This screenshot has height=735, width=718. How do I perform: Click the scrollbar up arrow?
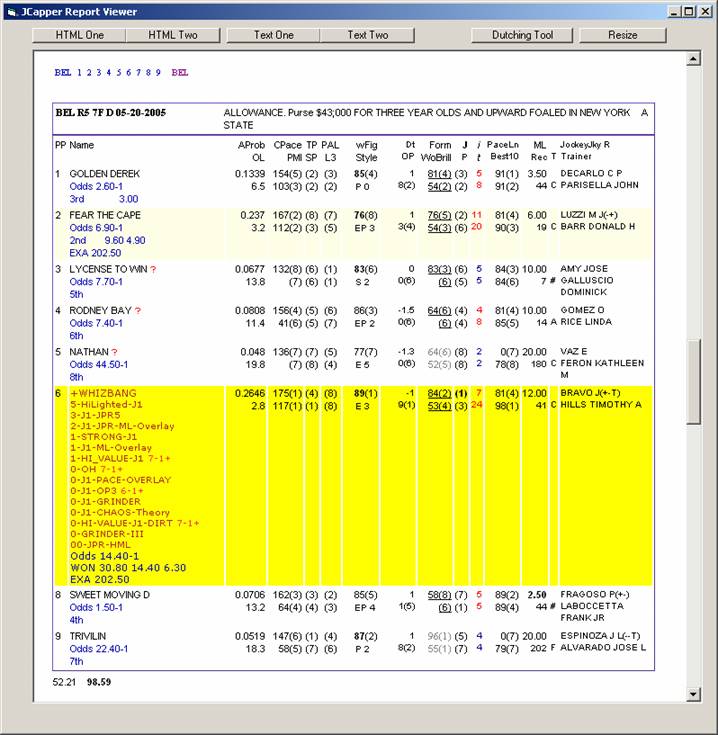point(693,58)
